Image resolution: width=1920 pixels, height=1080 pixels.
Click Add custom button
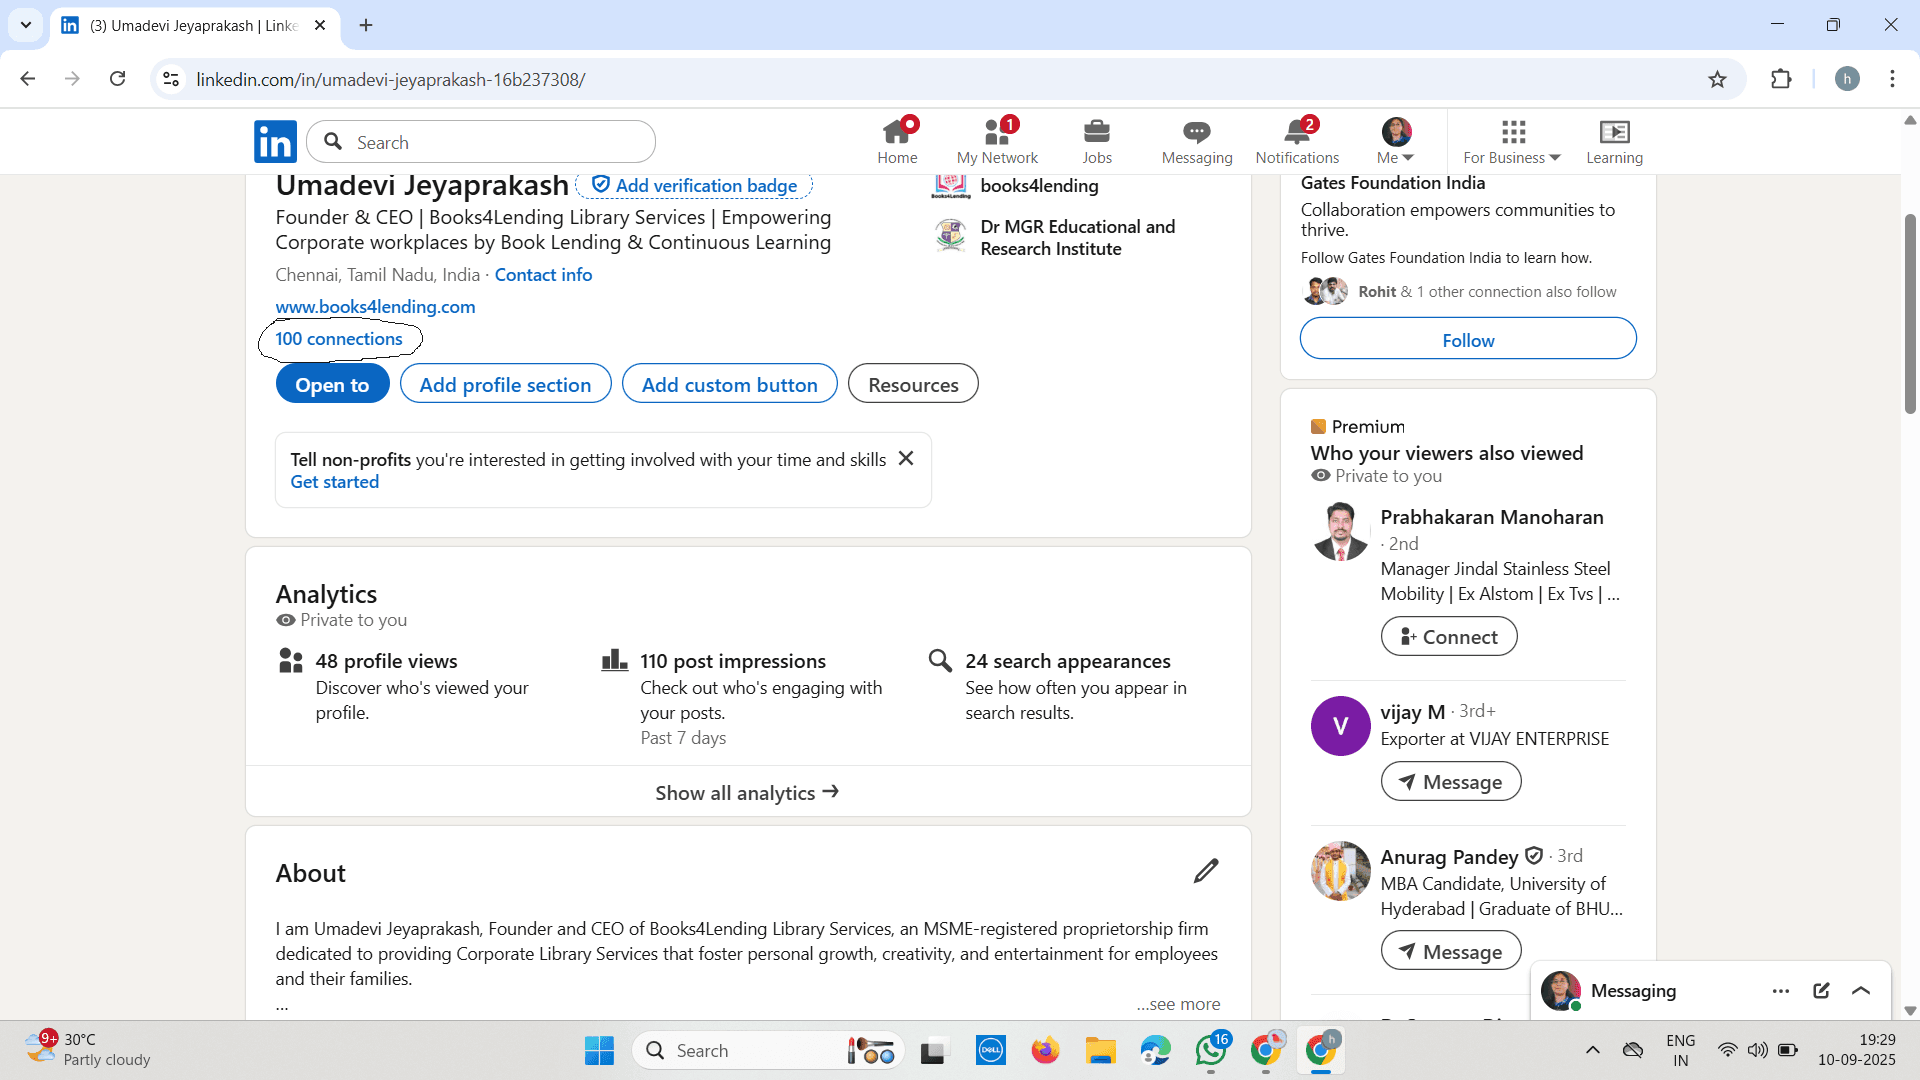(x=729, y=384)
